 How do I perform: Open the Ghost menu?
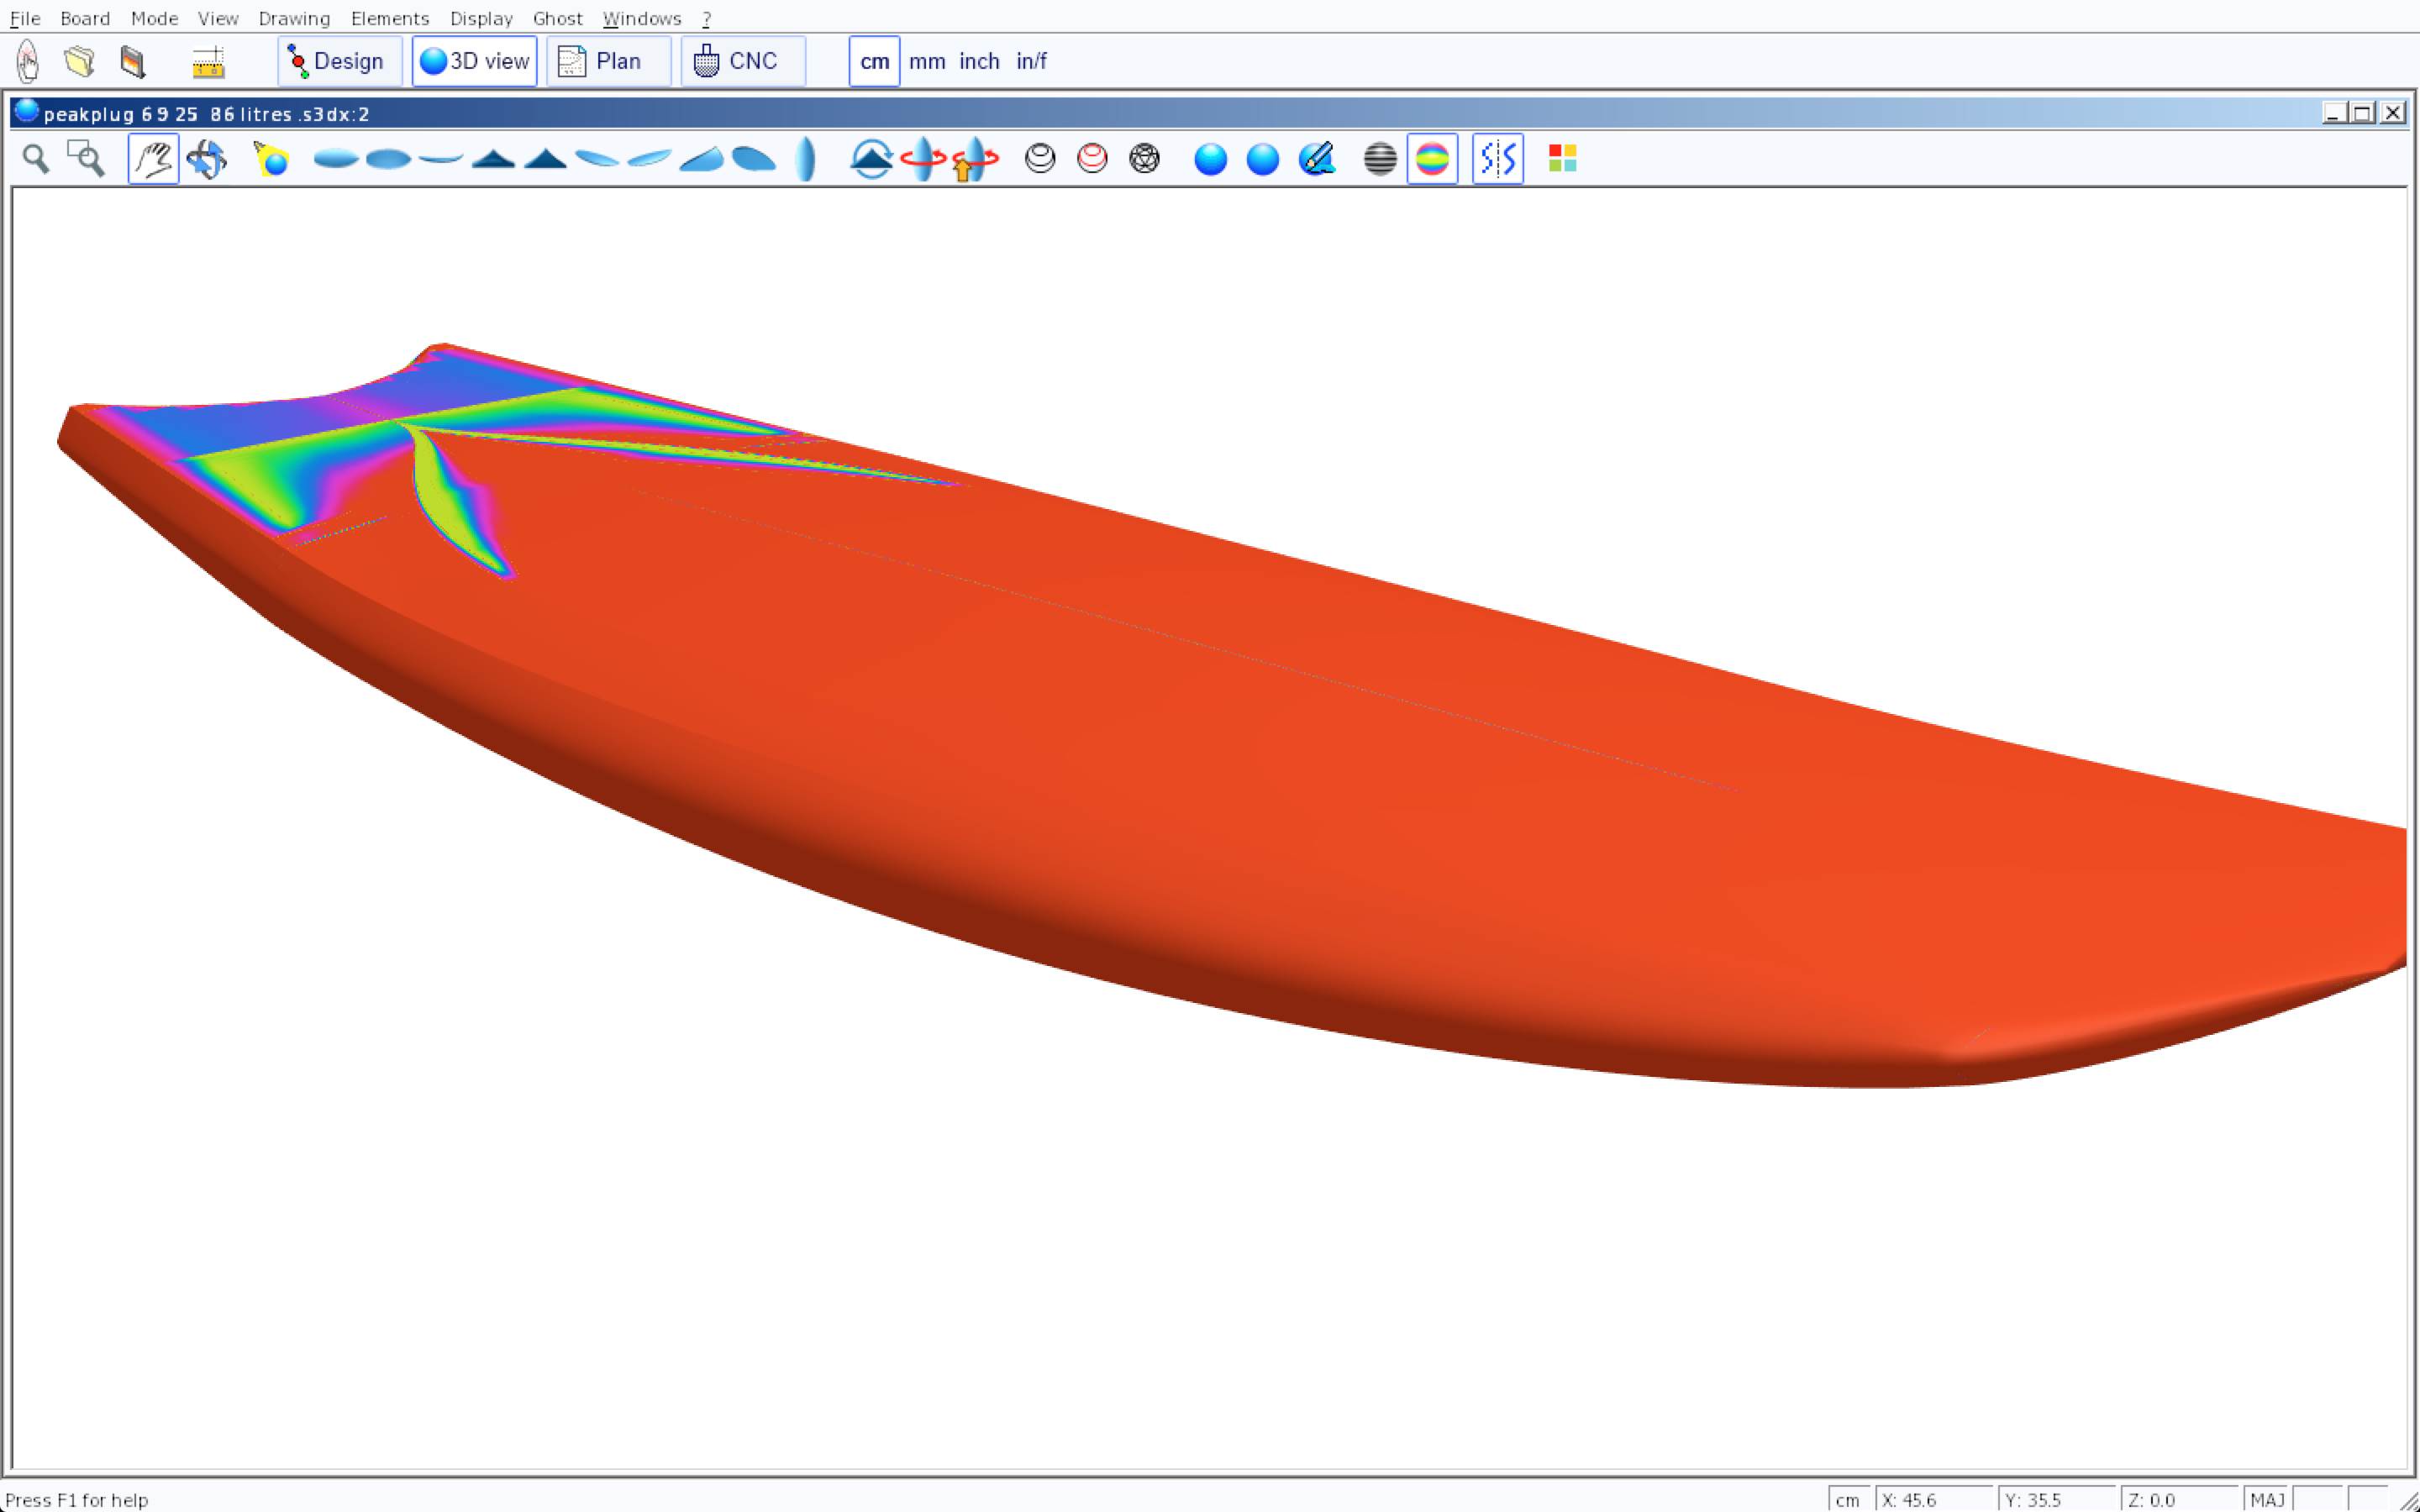[557, 18]
